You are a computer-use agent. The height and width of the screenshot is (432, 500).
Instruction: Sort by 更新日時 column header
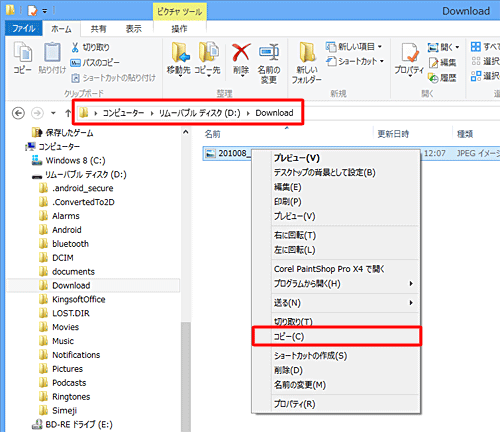click(393, 134)
